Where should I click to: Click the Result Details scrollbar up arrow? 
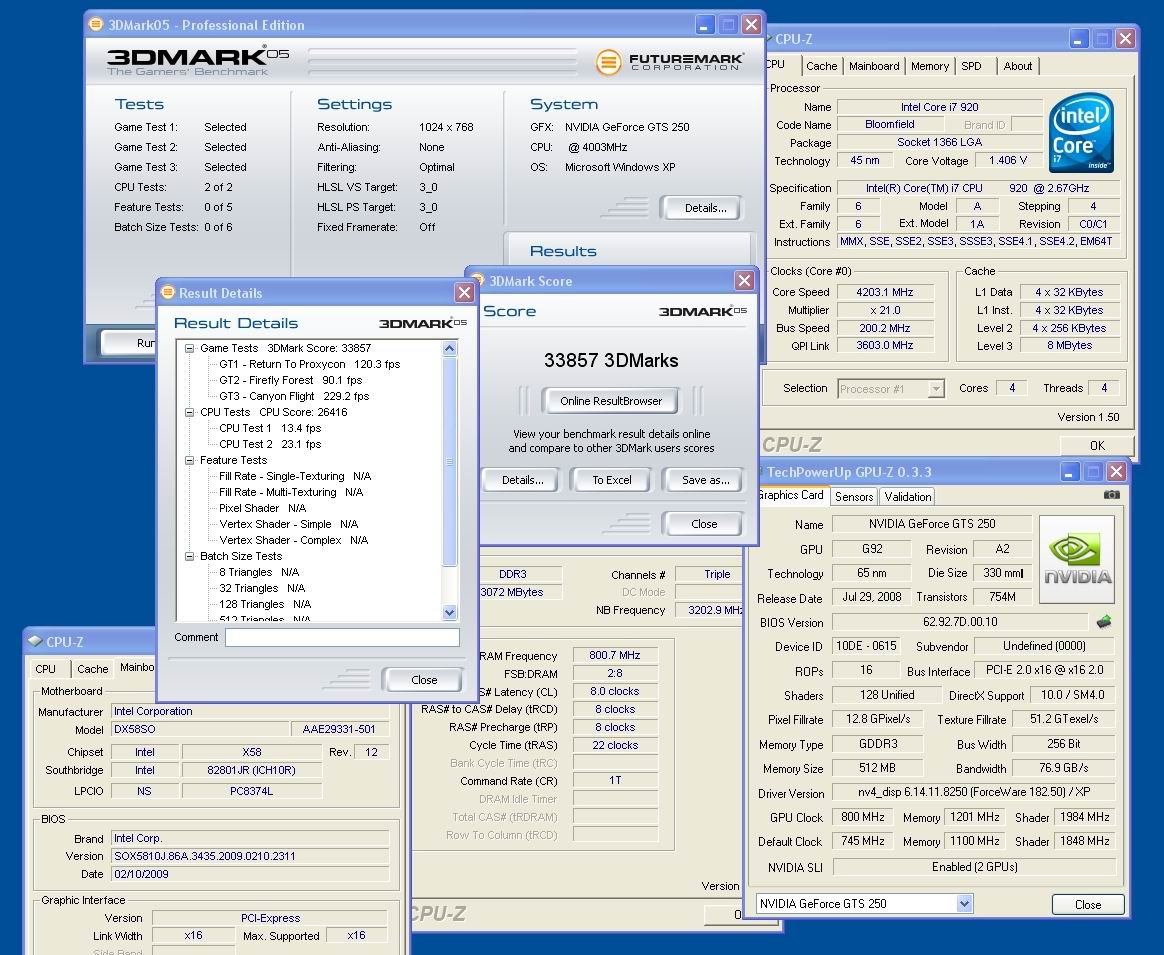point(449,348)
